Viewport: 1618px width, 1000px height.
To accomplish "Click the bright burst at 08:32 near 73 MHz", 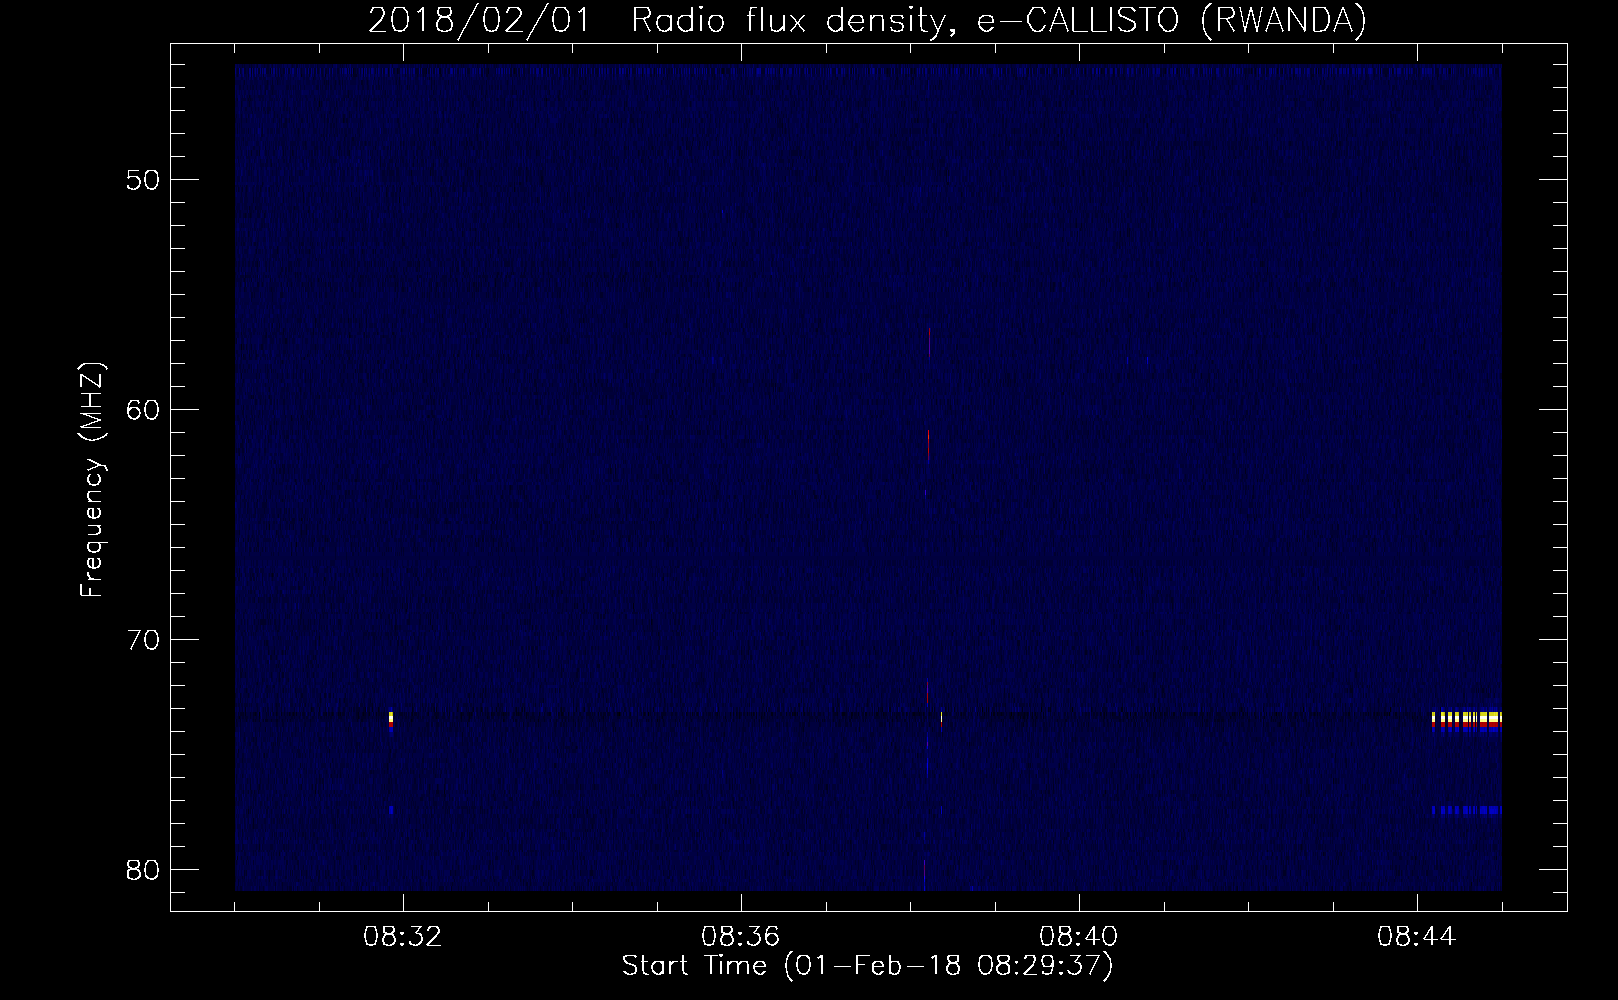I will [x=391, y=721].
